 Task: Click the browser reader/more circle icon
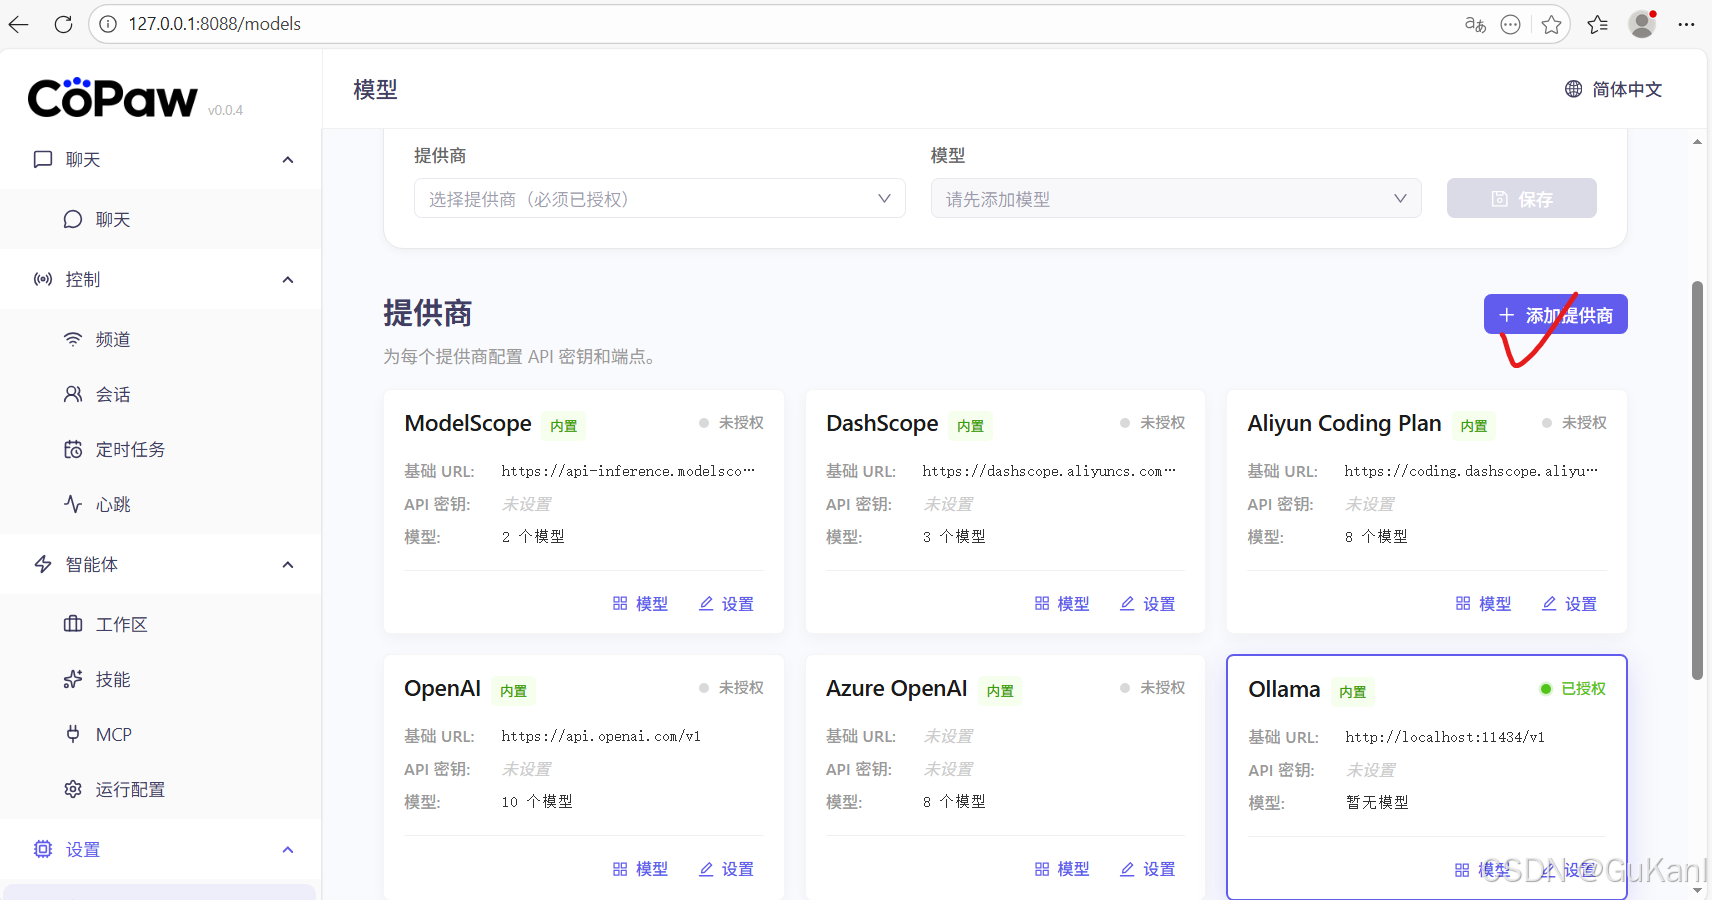click(1511, 24)
